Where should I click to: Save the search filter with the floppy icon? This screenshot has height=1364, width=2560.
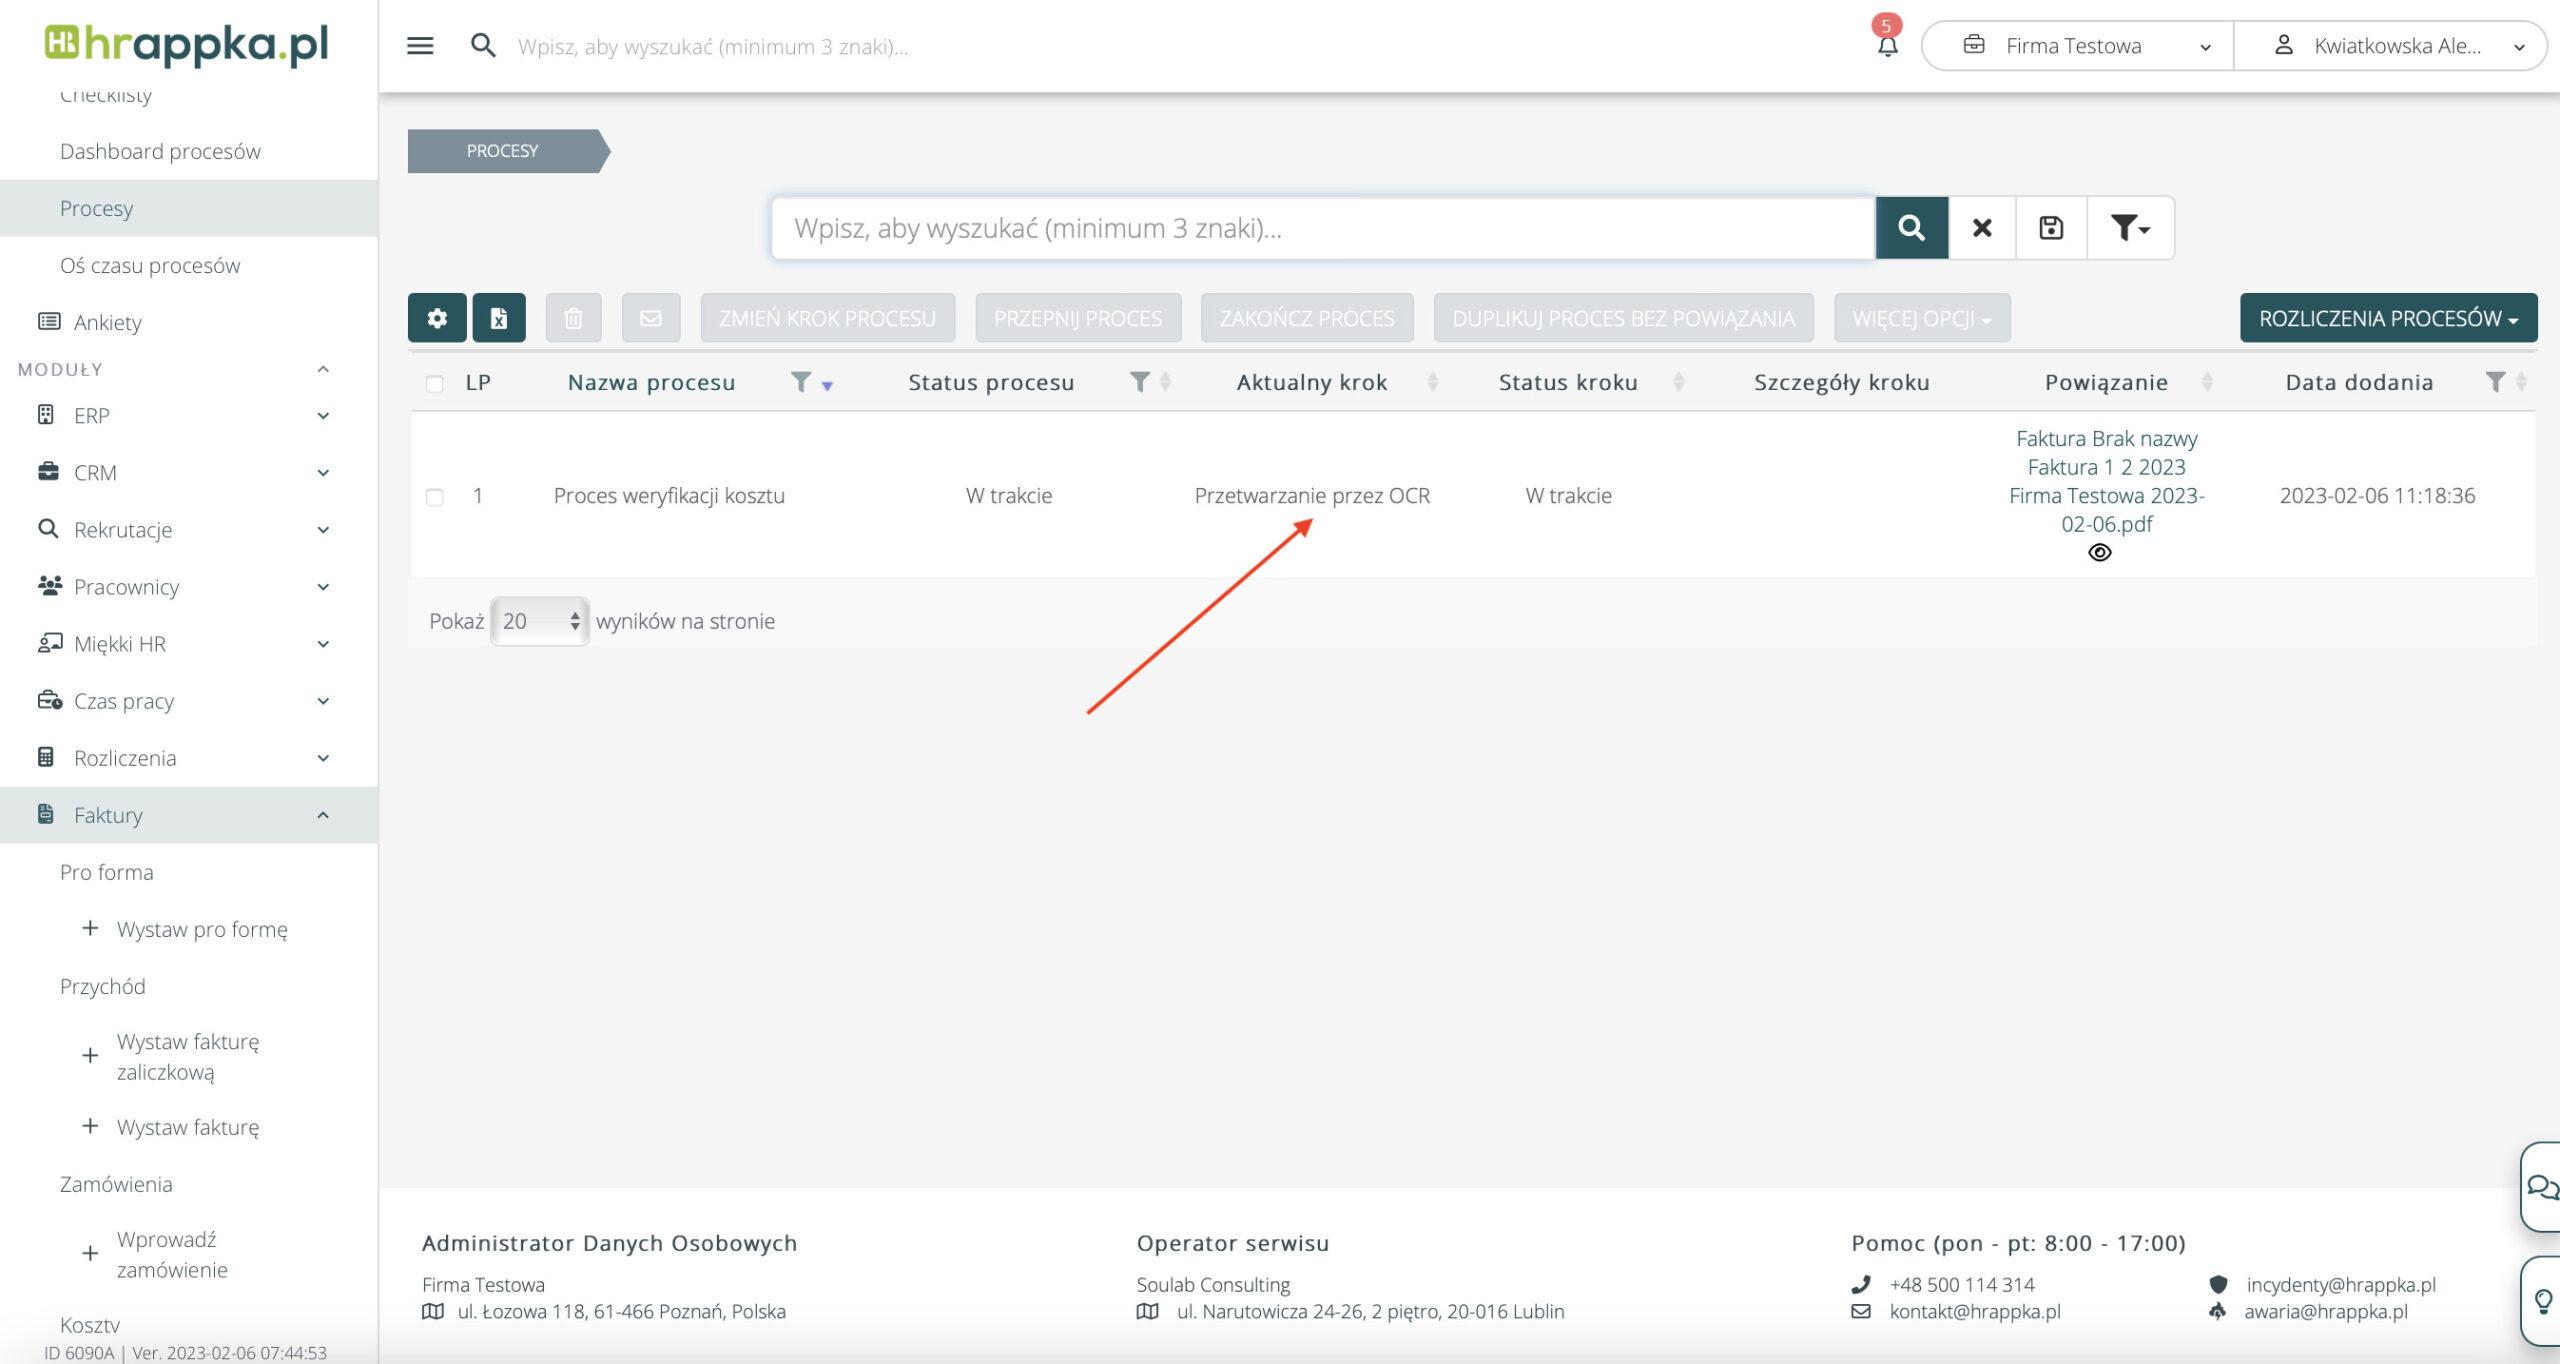pos(2051,228)
